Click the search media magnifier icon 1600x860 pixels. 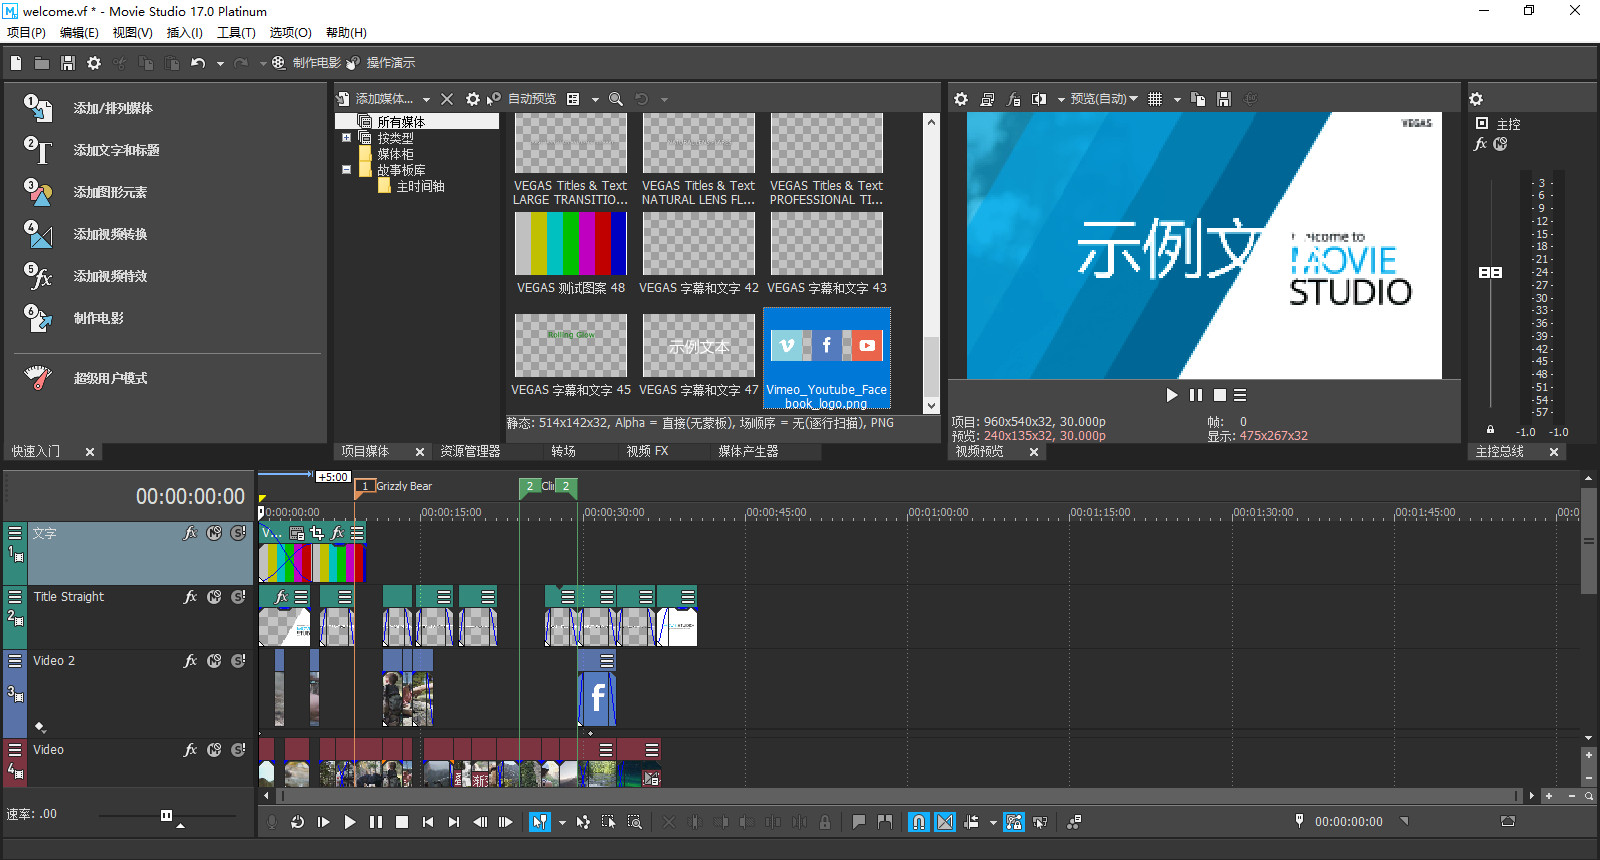point(616,99)
